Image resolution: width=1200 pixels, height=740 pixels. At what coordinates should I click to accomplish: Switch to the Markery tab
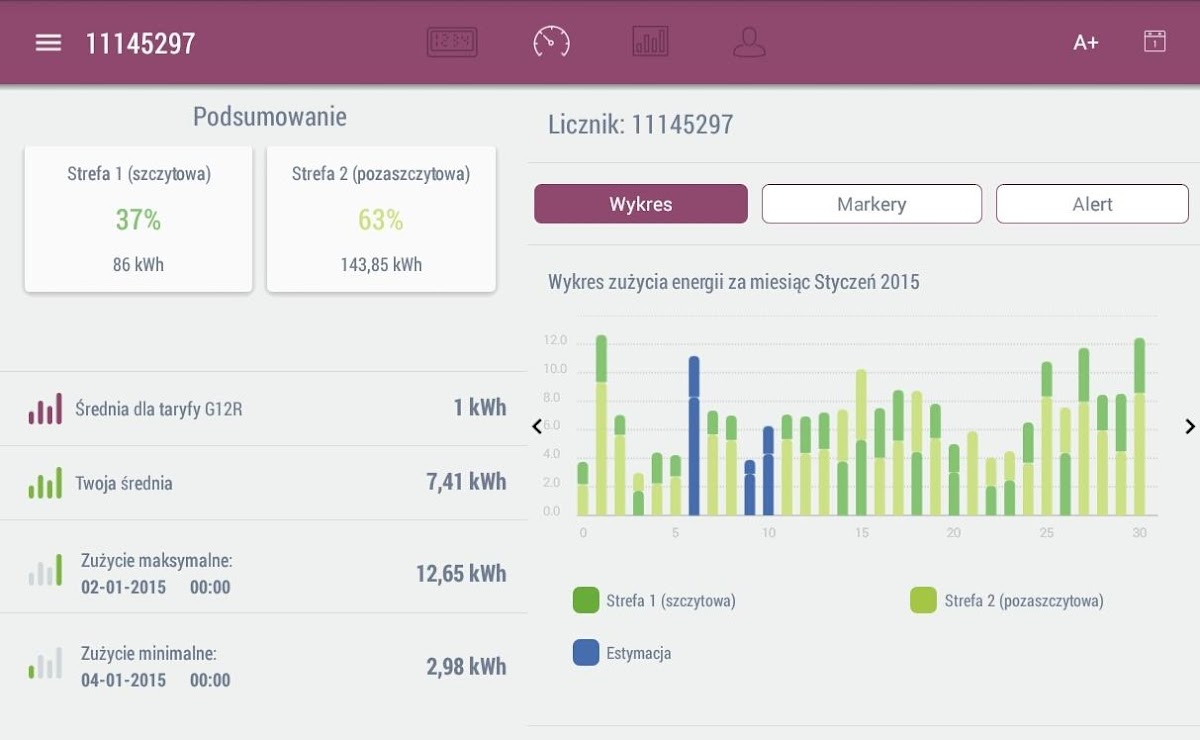pyautogui.click(x=871, y=204)
